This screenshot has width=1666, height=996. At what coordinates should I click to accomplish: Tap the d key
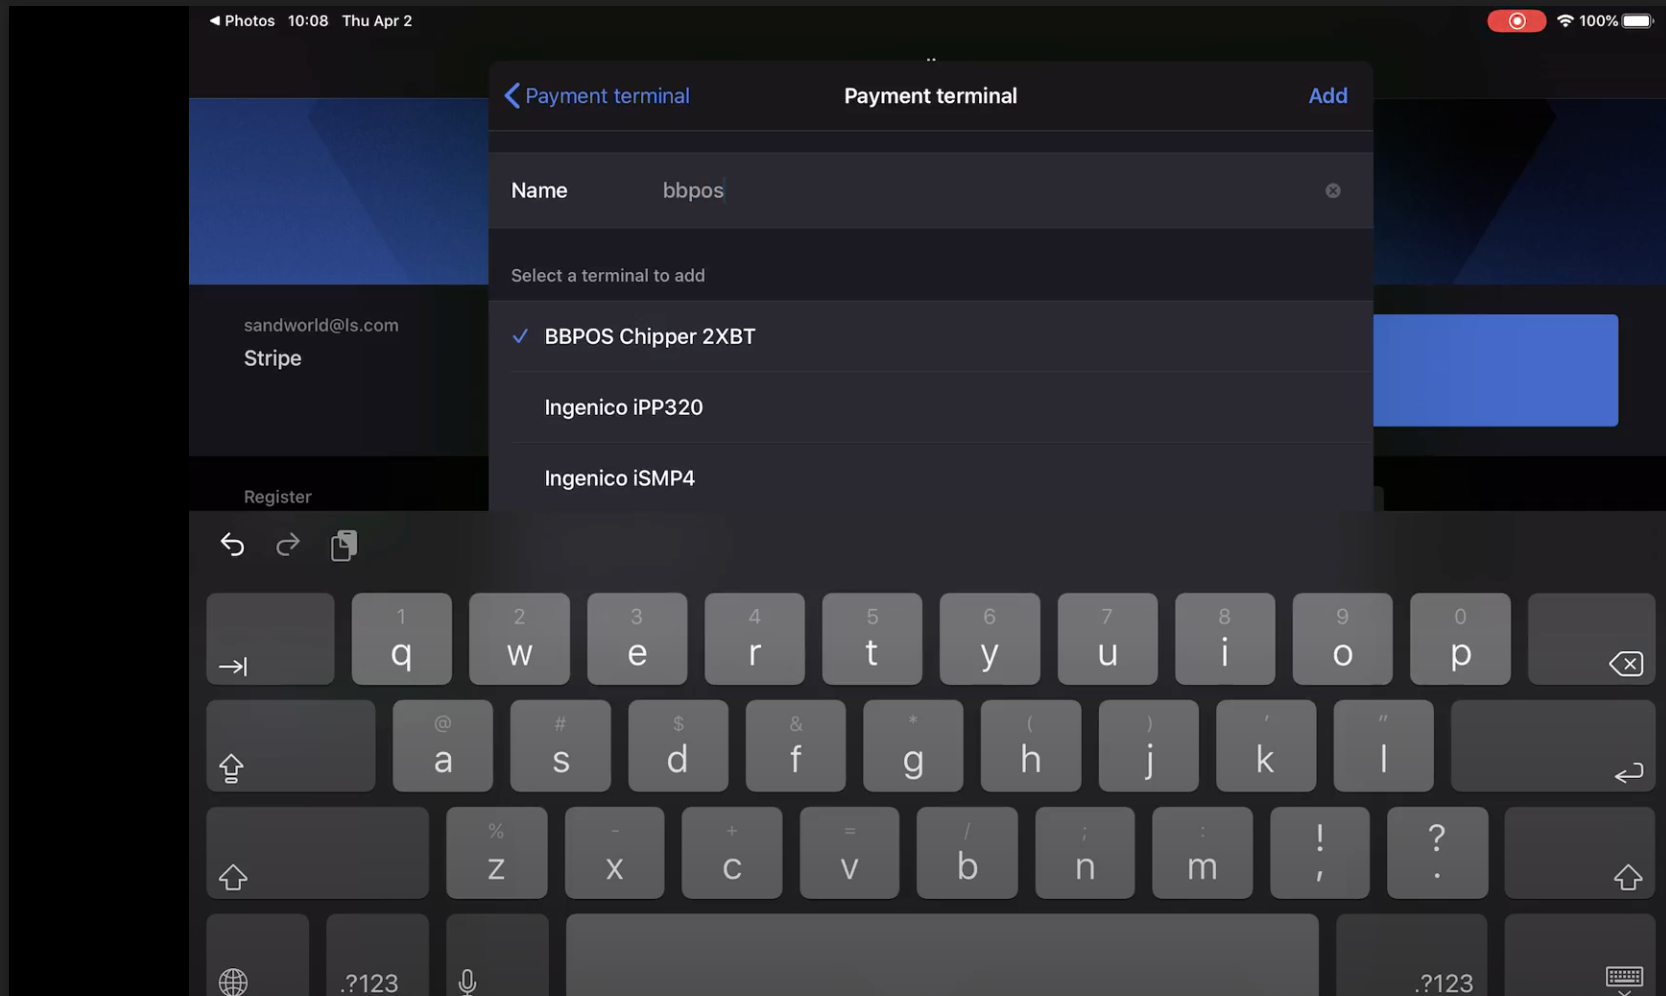pos(678,746)
